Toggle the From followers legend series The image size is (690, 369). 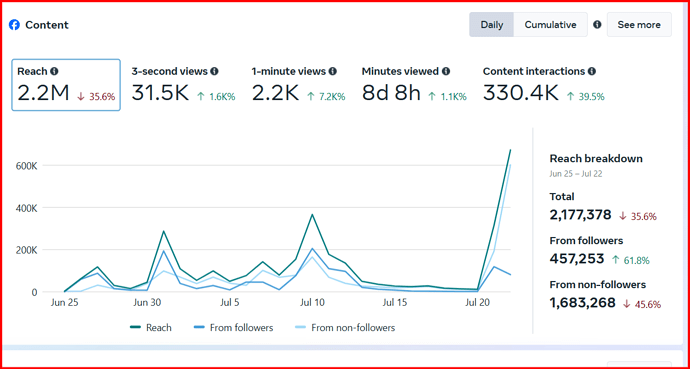234,328
